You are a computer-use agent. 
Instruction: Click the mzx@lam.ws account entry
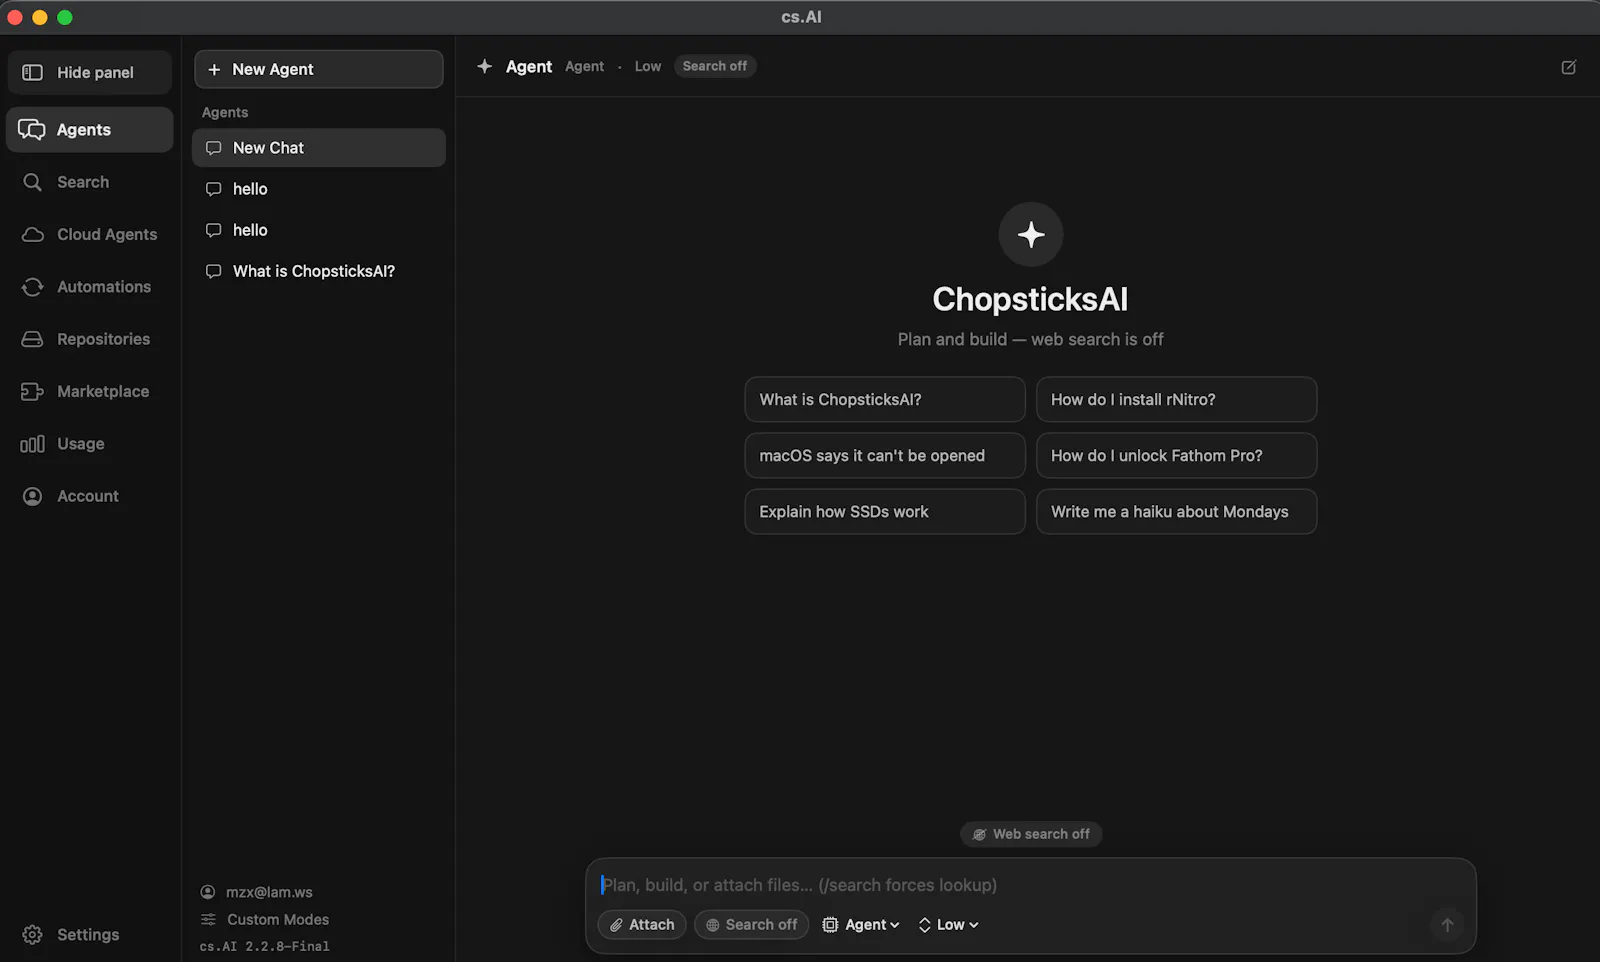point(257,892)
